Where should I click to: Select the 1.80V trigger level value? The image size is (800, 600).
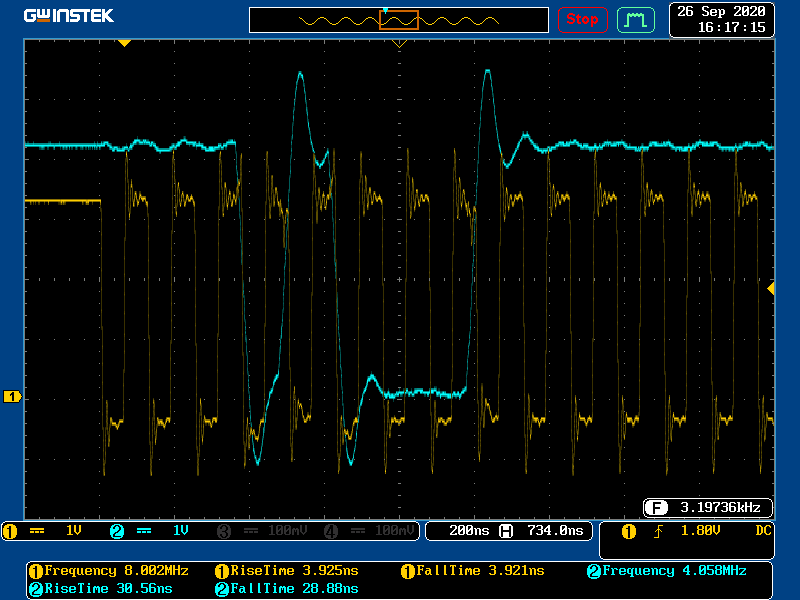(701, 531)
